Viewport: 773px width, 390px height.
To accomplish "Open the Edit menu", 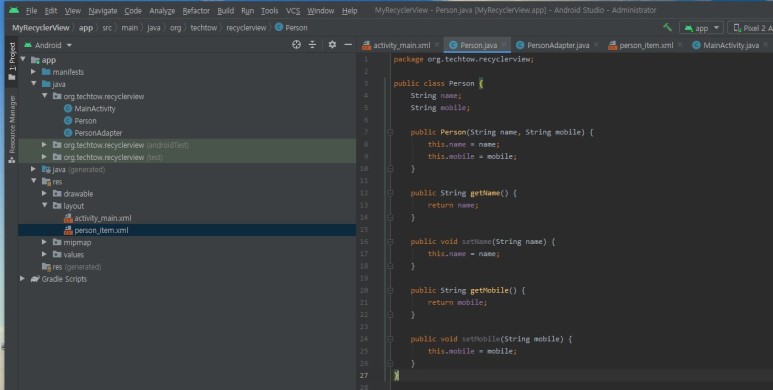I will click(x=50, y=10).
